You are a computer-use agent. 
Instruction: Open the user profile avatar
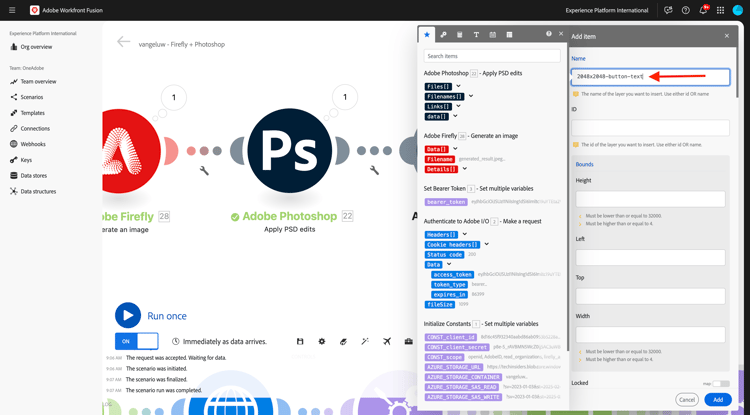(x=738, y=10)
